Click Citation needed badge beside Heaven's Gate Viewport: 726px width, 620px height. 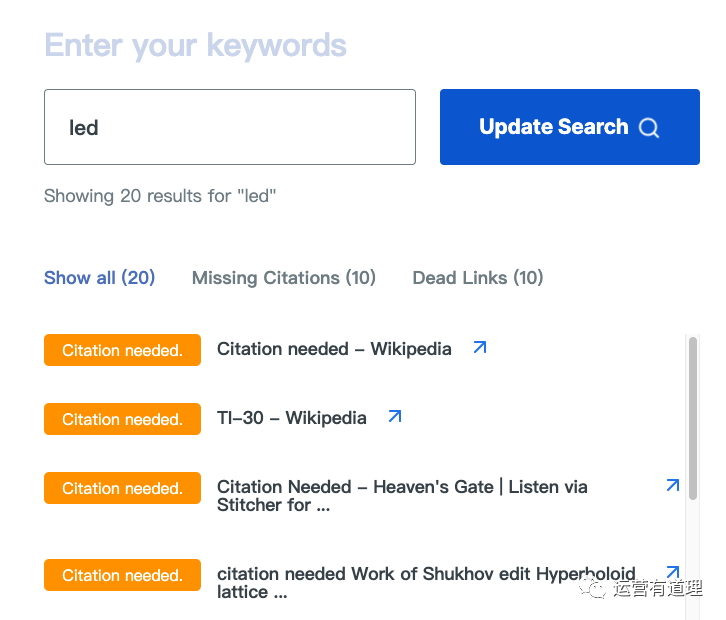click(x=123, y=488)
